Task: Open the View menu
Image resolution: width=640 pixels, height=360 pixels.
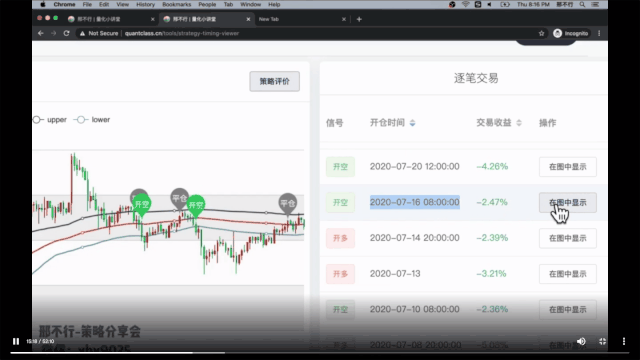Action: coord(122,4)
